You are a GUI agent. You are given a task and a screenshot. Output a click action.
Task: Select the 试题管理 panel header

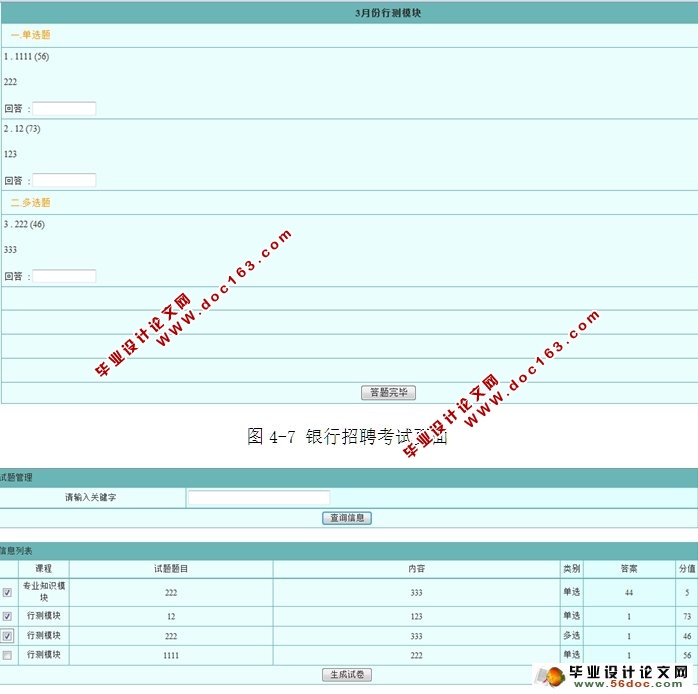(x=16, y=477)
